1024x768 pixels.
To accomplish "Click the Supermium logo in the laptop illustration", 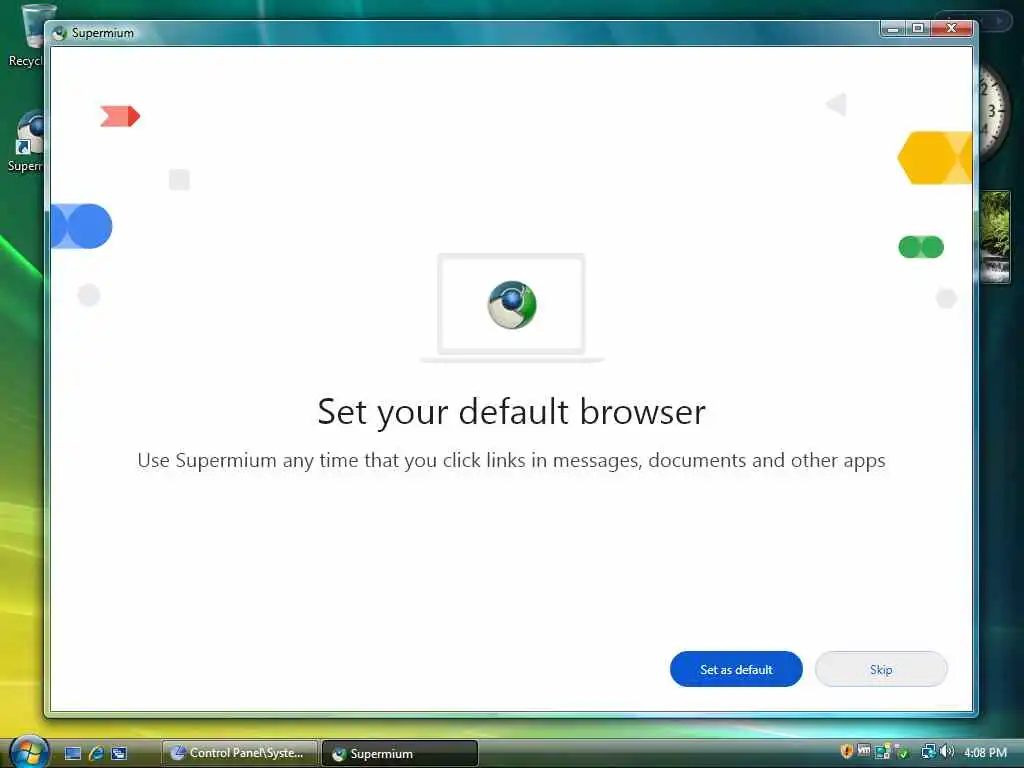I will click(x=512, y=304).
